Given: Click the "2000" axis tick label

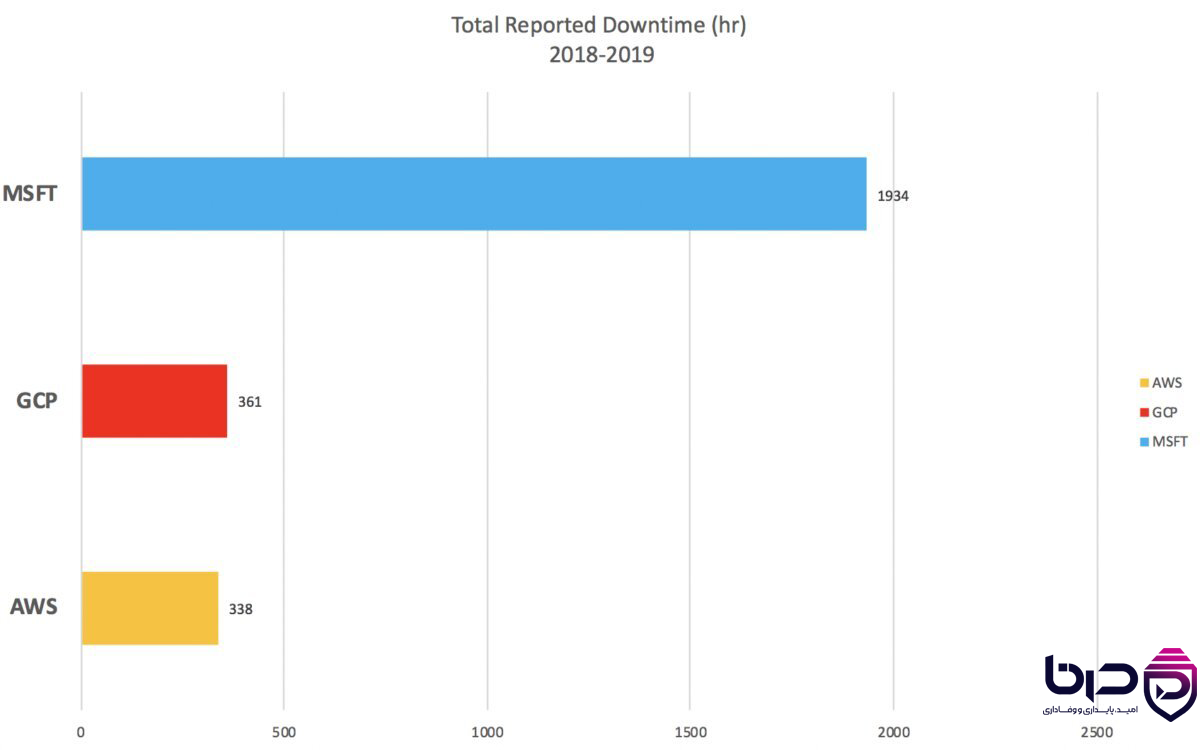Looking at the screenshot, I should tap(893, 732).
